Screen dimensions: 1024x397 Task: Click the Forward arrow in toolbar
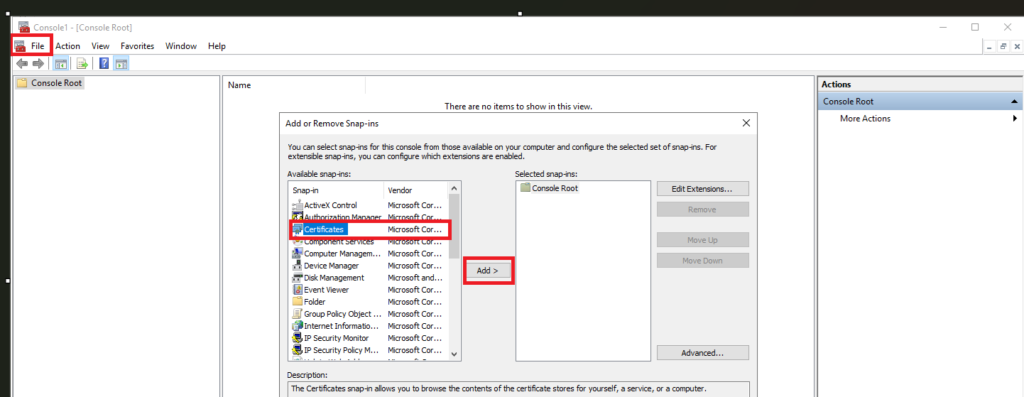tap(38, 63)
